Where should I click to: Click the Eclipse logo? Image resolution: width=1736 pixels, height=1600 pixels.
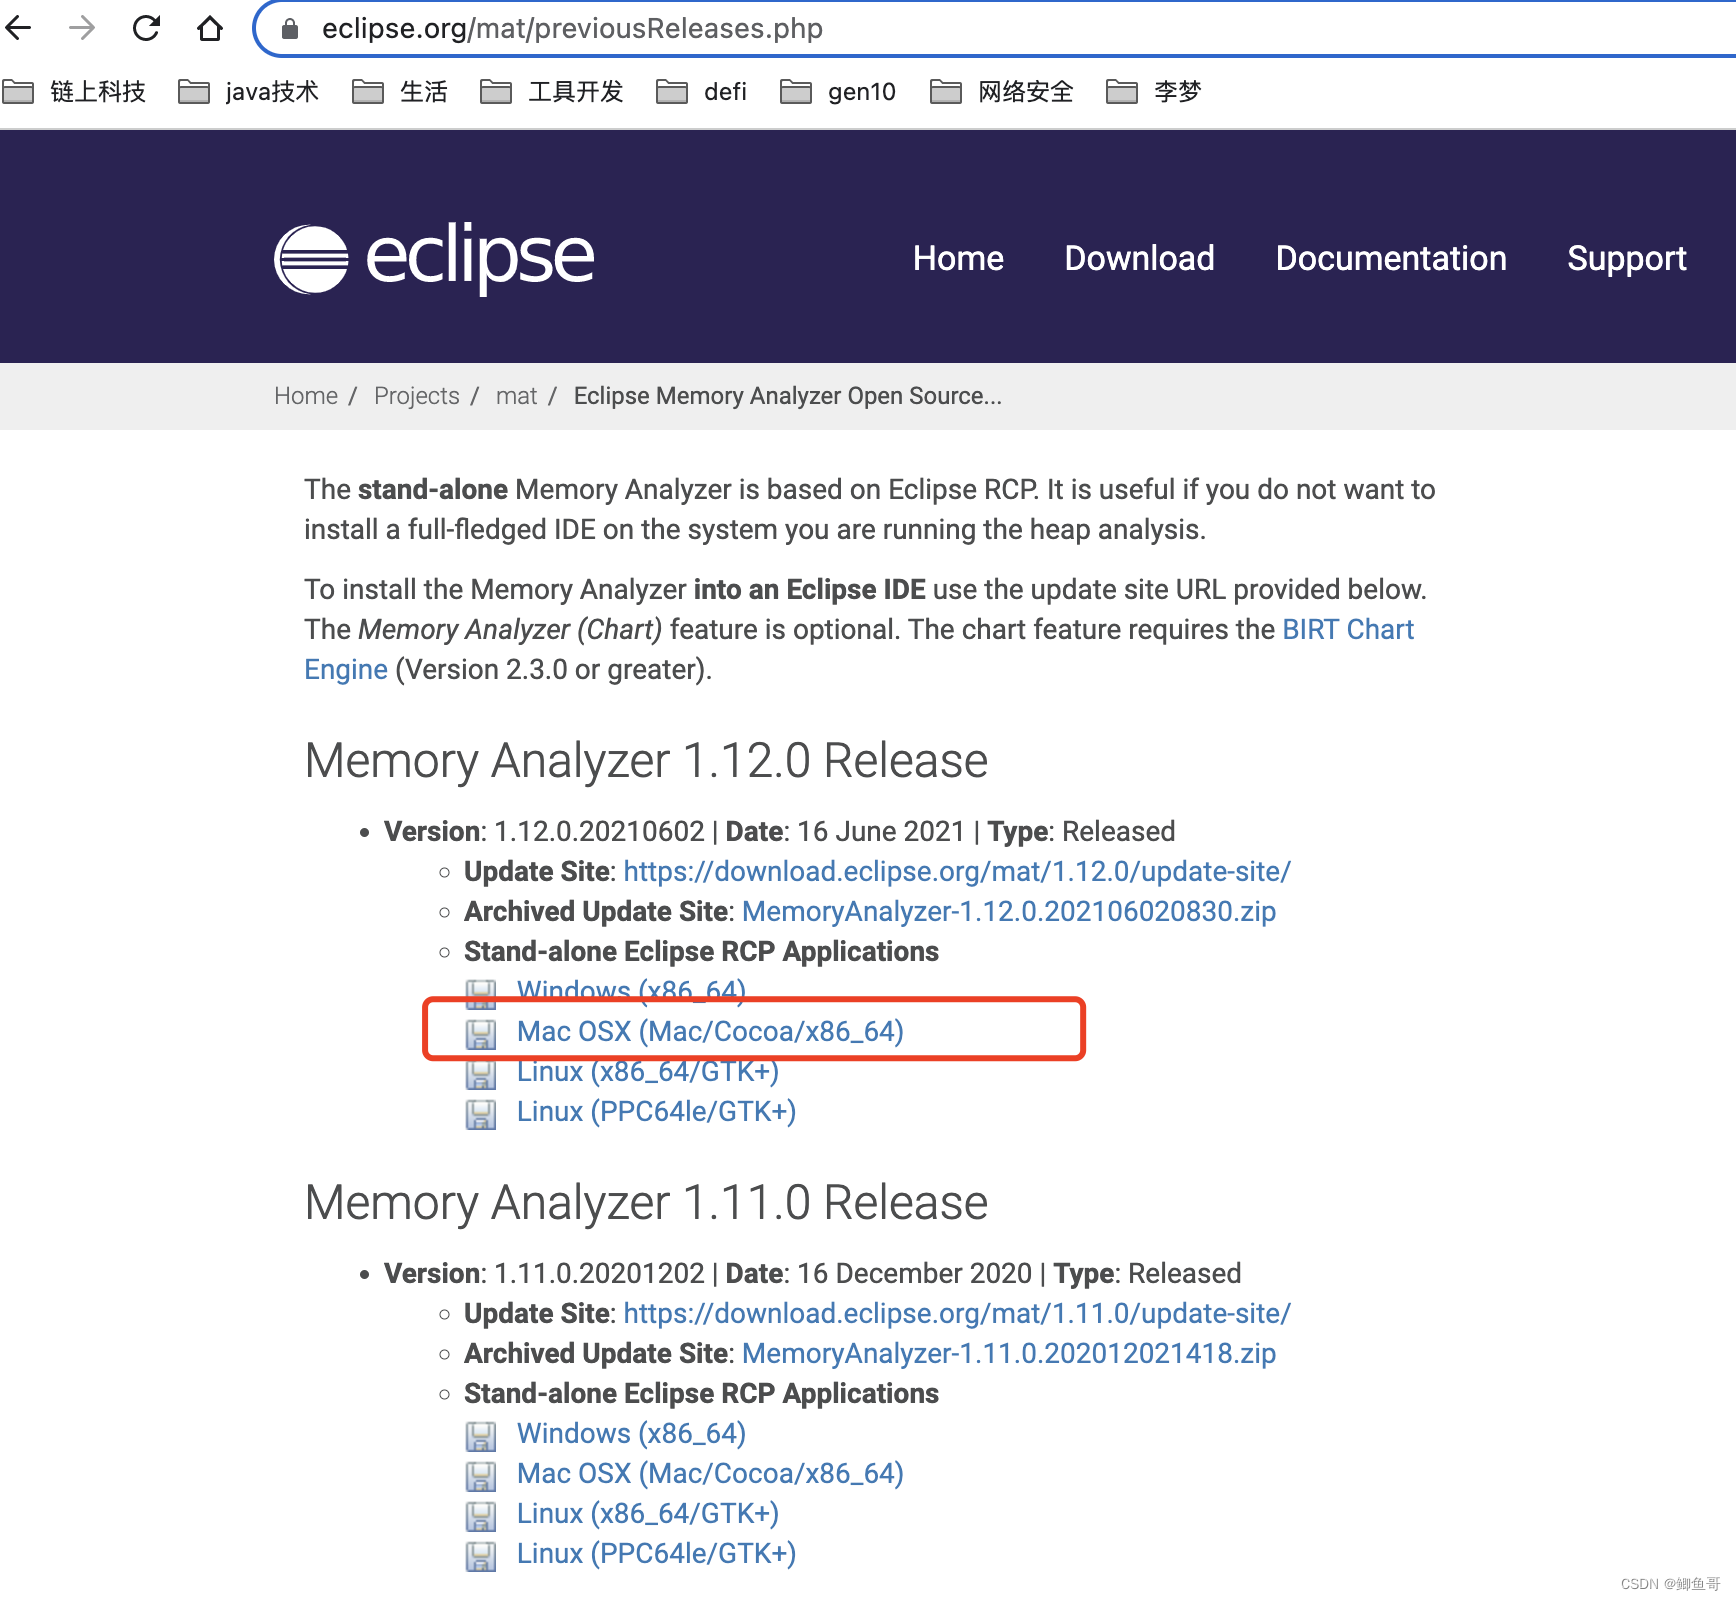pos(434,258)
